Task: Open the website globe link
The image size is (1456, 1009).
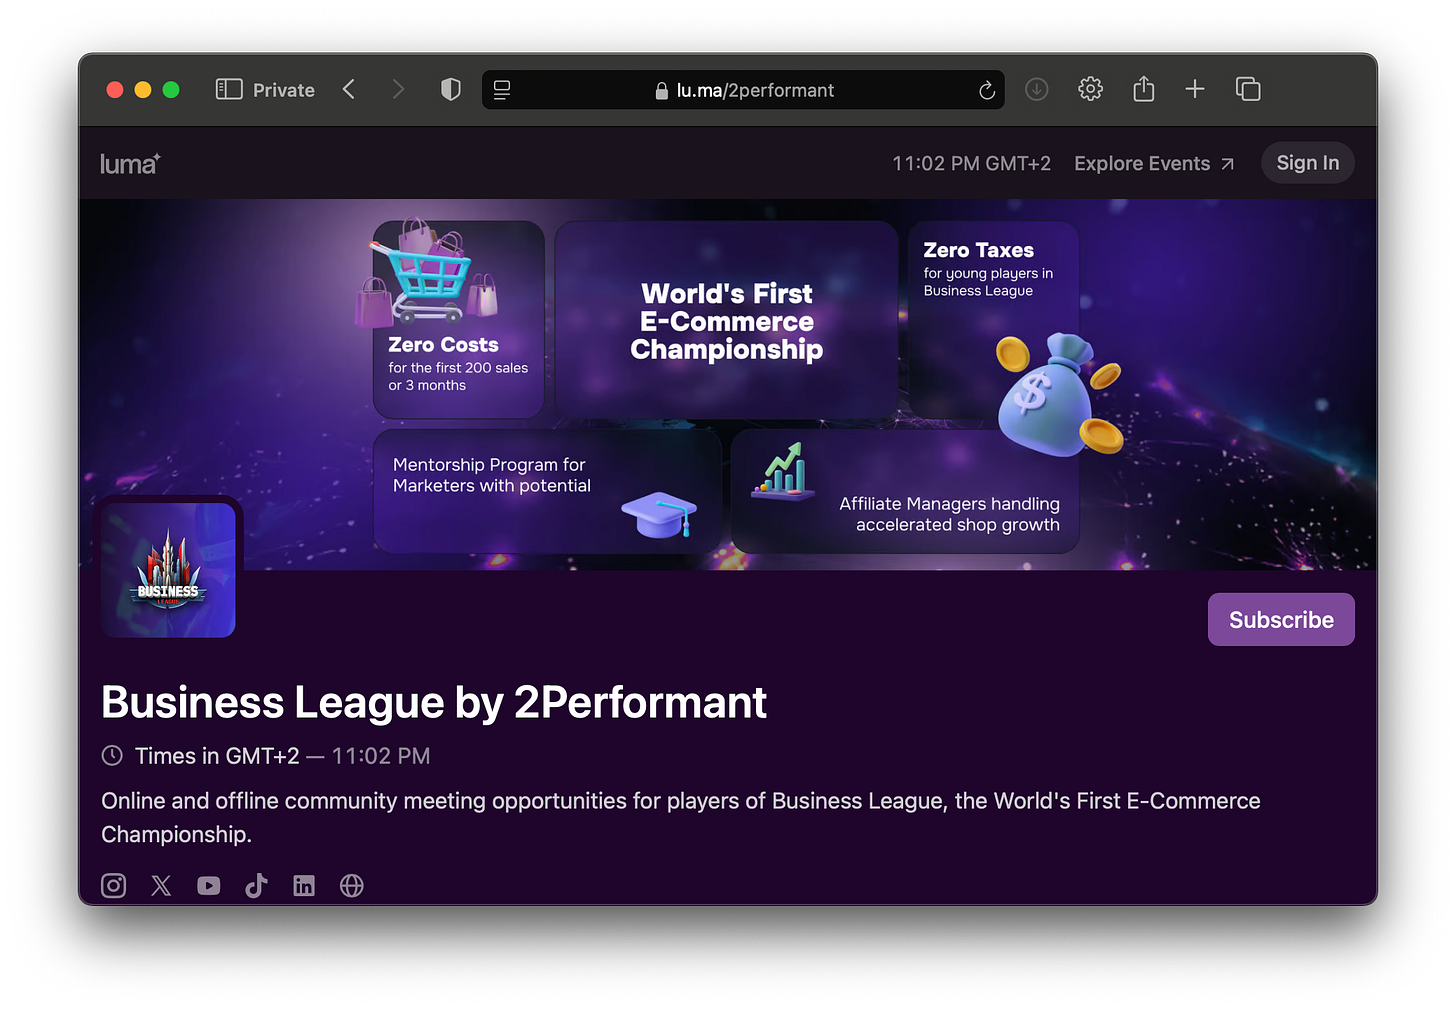Action: click(x=352, y=885)
